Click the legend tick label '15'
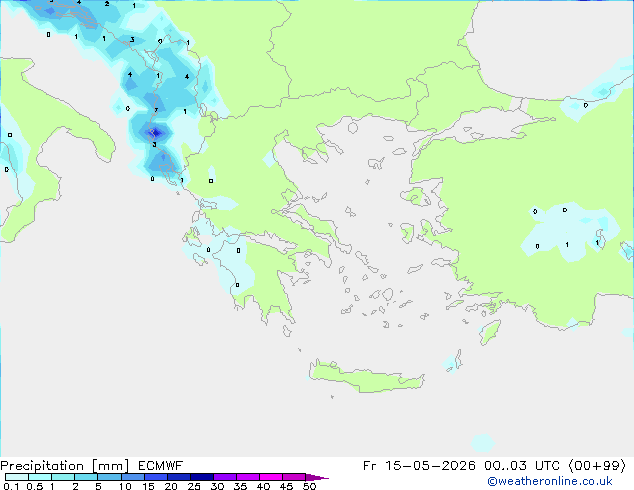Viewport: 634px width, 490px height. pos(148,486)
